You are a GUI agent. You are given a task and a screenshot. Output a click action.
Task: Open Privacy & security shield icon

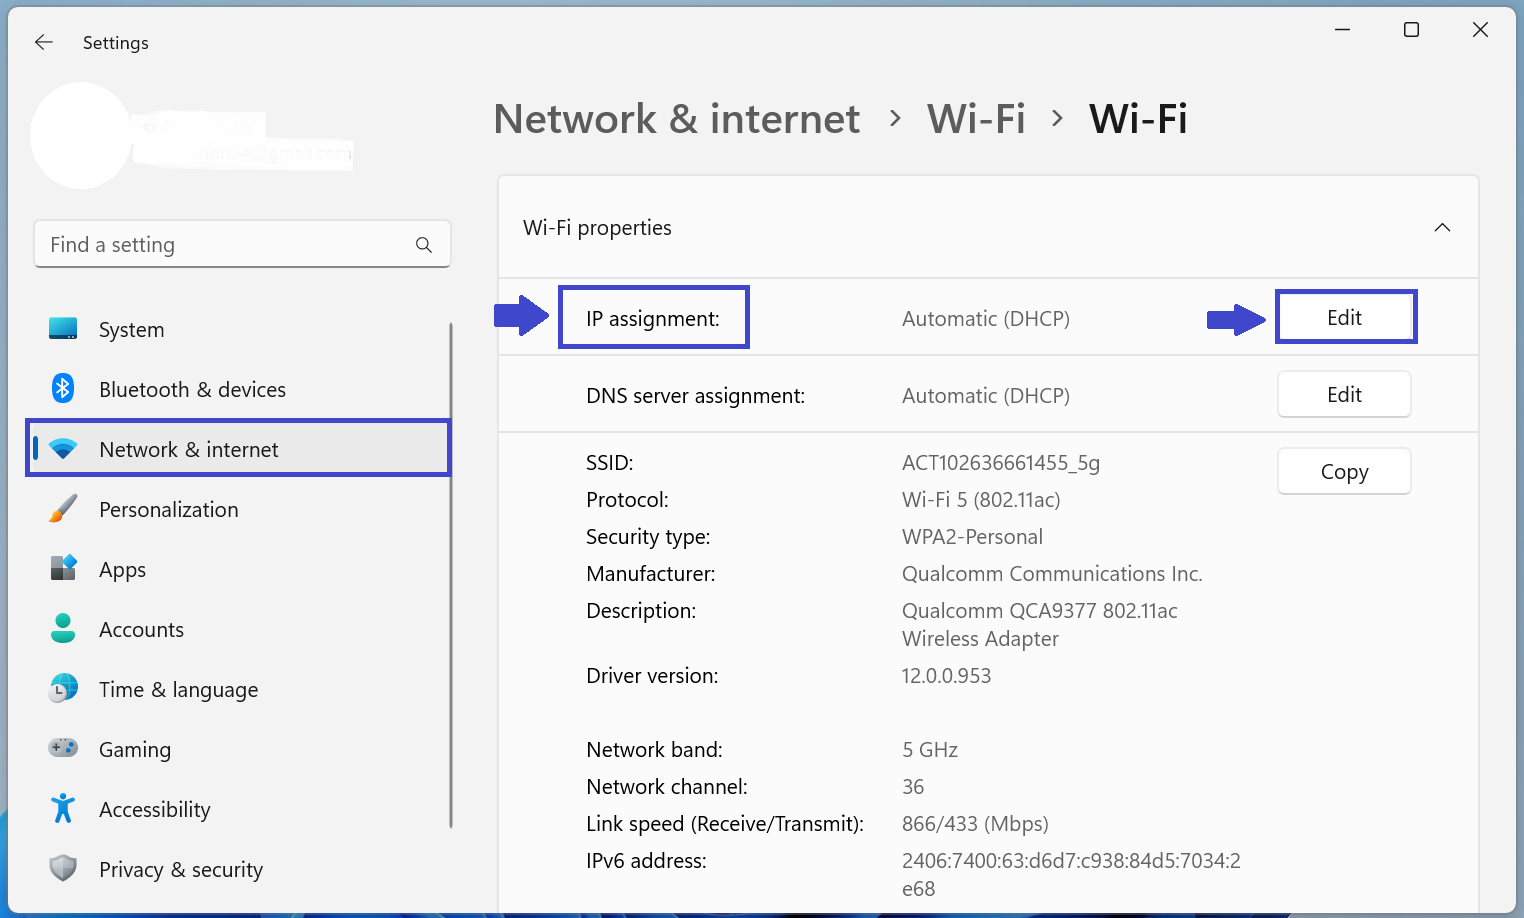62,869
